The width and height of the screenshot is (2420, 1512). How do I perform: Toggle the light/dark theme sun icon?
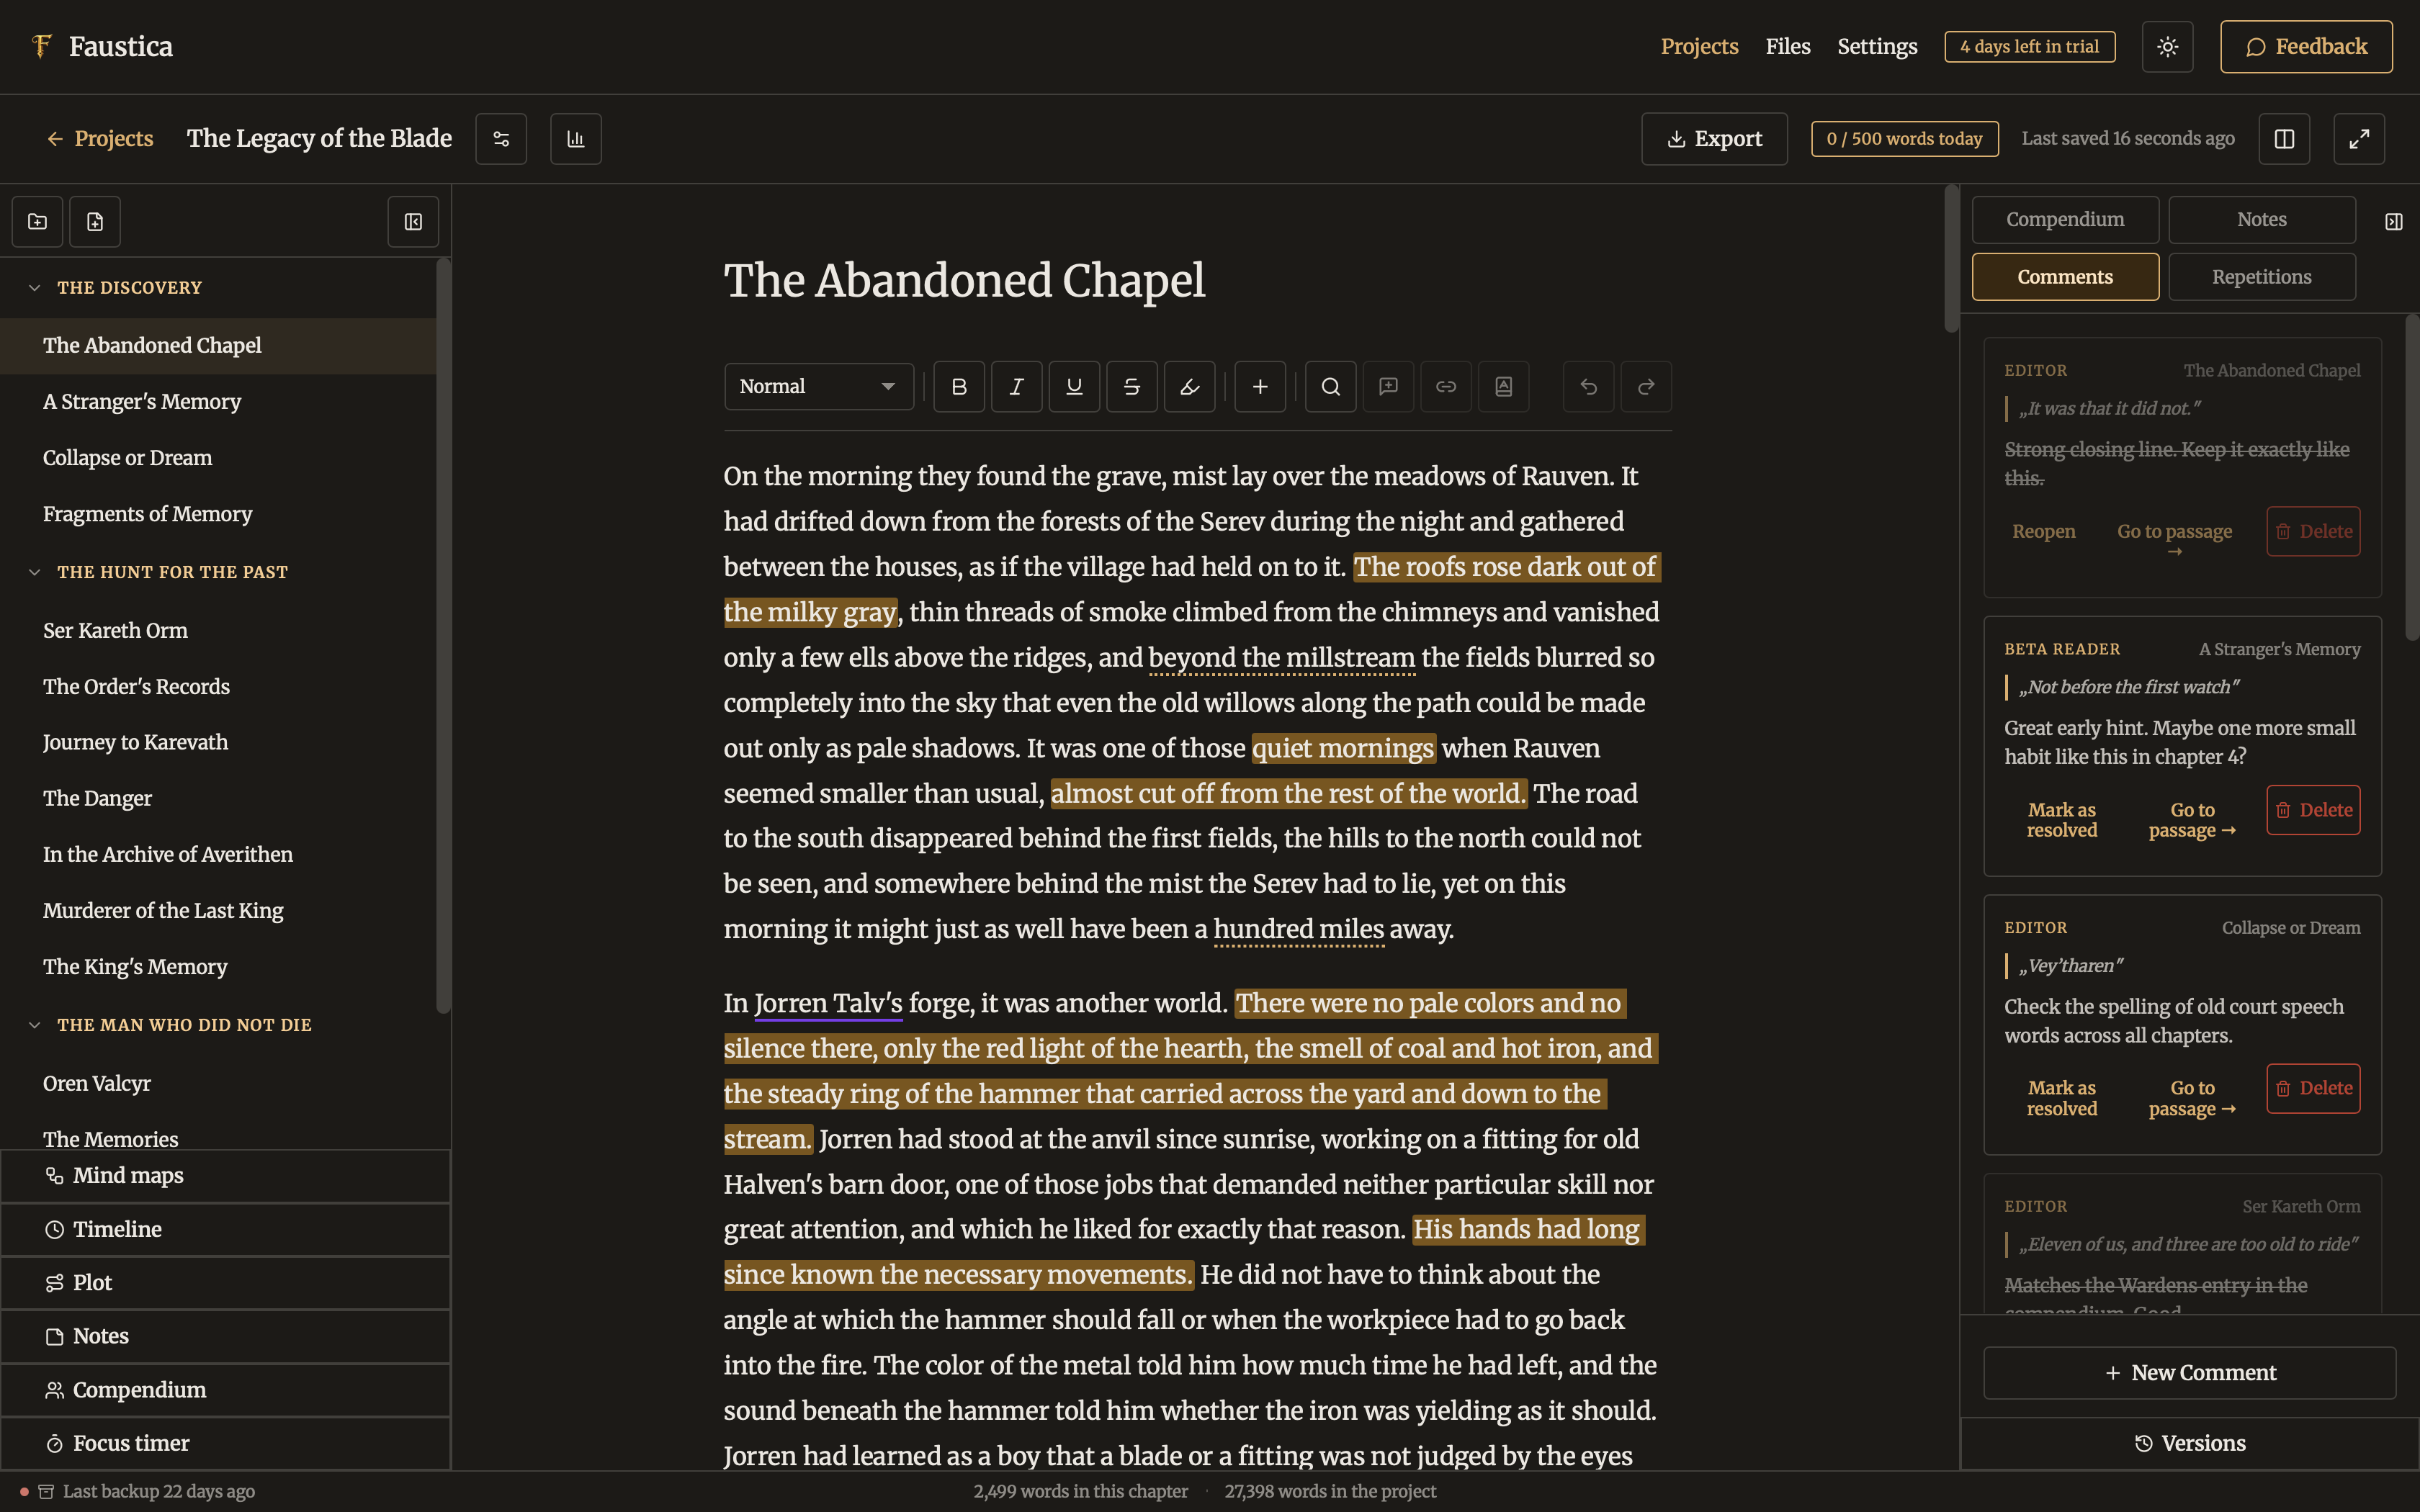click(2167, 47)
